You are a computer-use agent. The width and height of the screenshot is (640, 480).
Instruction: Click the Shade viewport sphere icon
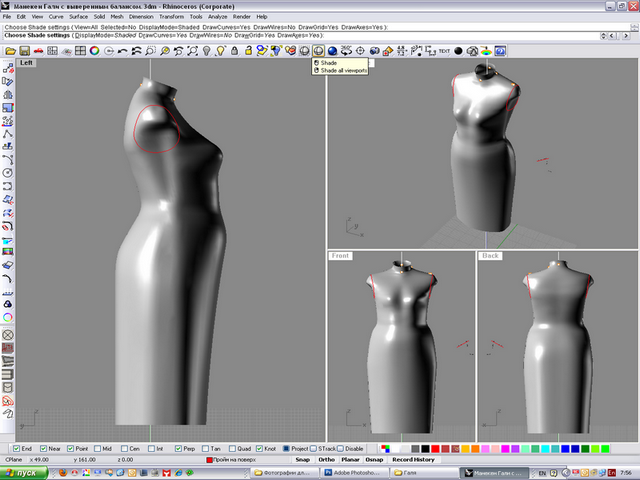[x=319, y=50]
